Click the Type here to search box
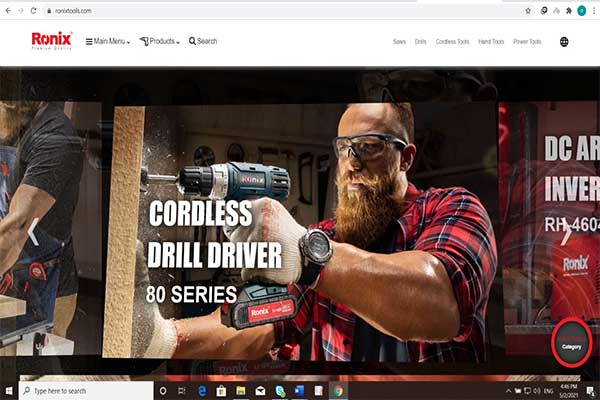This screenshot has width=600, height=400. coord(86,391)
